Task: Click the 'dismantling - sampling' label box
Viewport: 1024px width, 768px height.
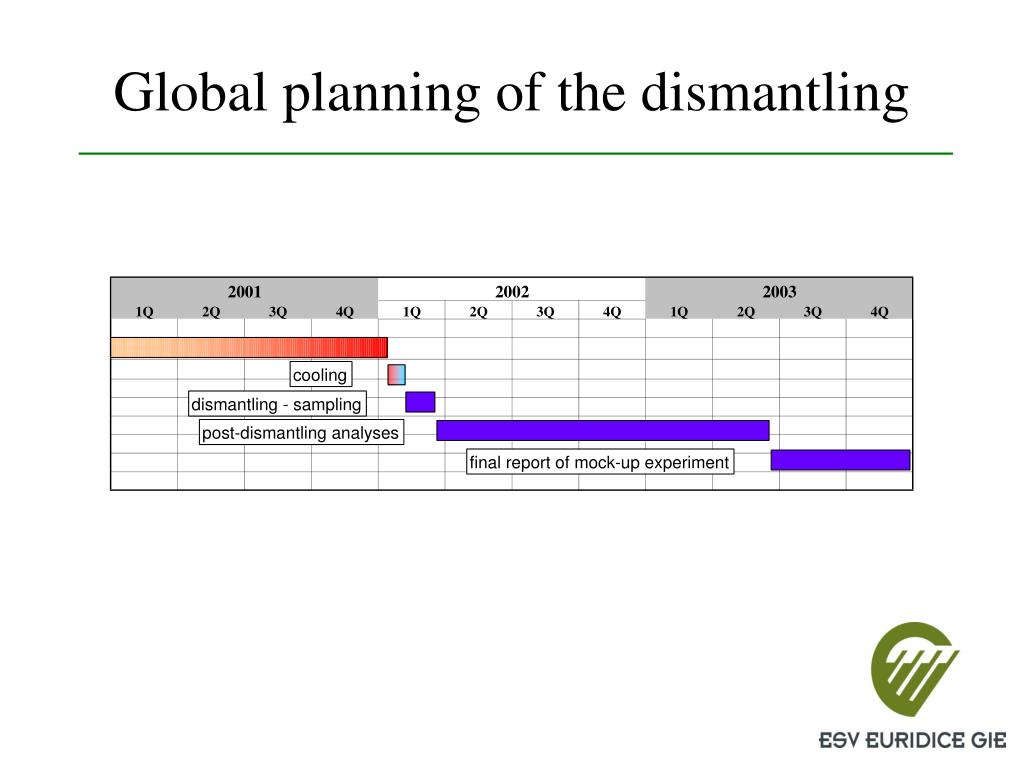Action: [277, 404]
